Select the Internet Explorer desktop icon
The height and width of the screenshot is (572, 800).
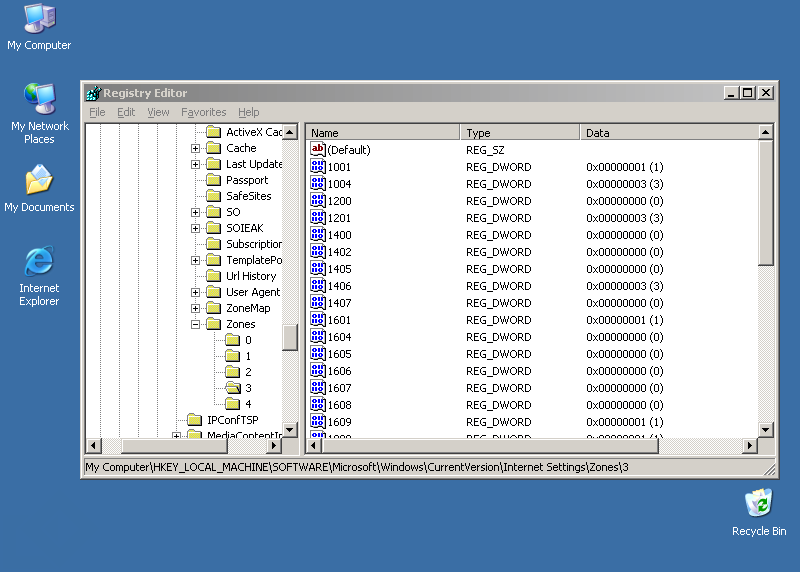click(39, 276)
